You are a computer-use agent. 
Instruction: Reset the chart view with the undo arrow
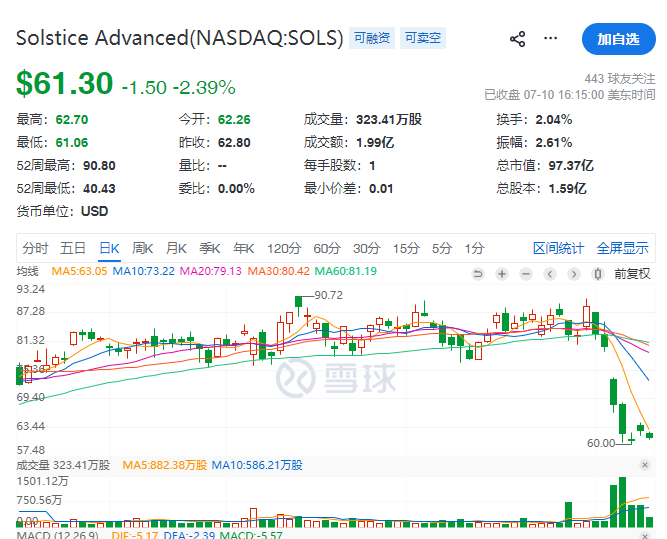tap(478, 274)
